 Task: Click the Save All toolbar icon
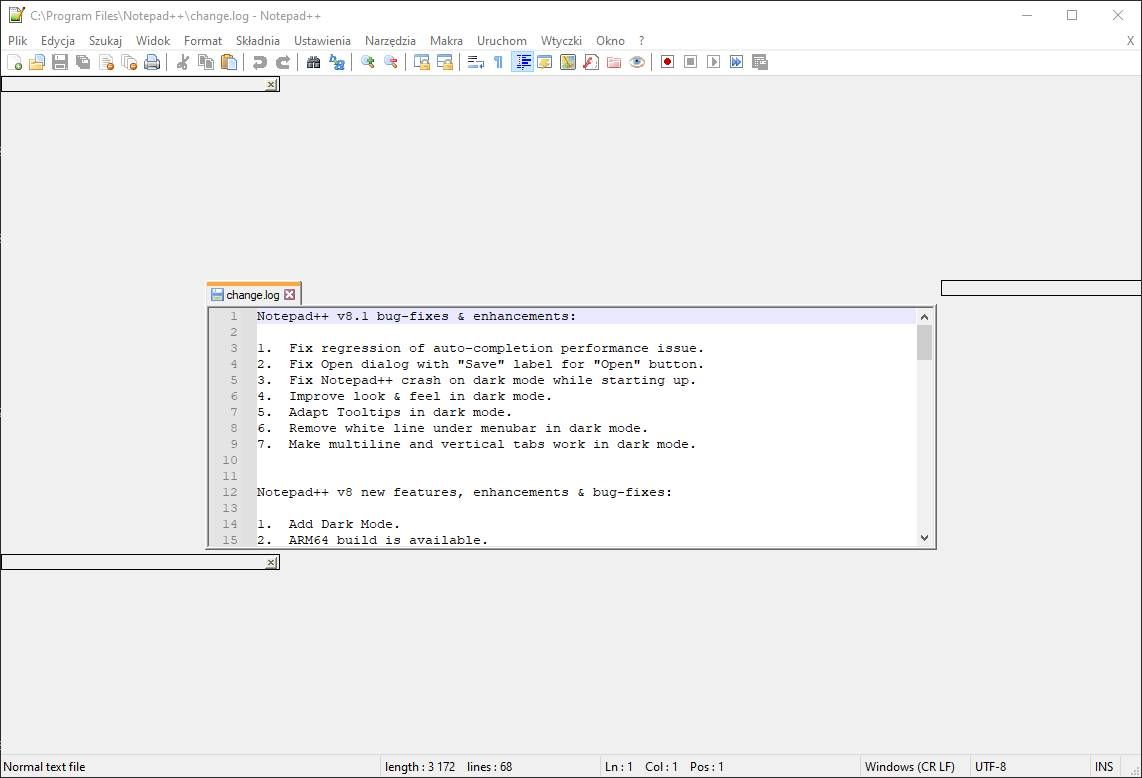[83, 63]
